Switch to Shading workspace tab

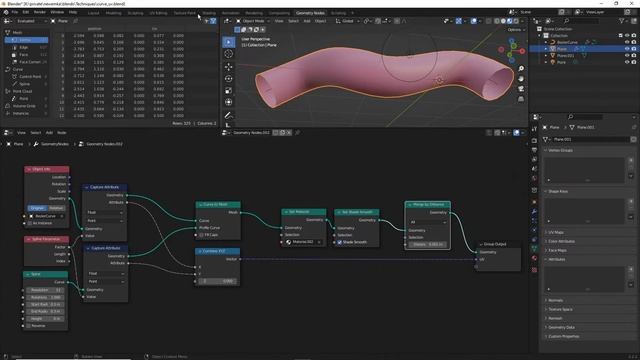(209, 13)
